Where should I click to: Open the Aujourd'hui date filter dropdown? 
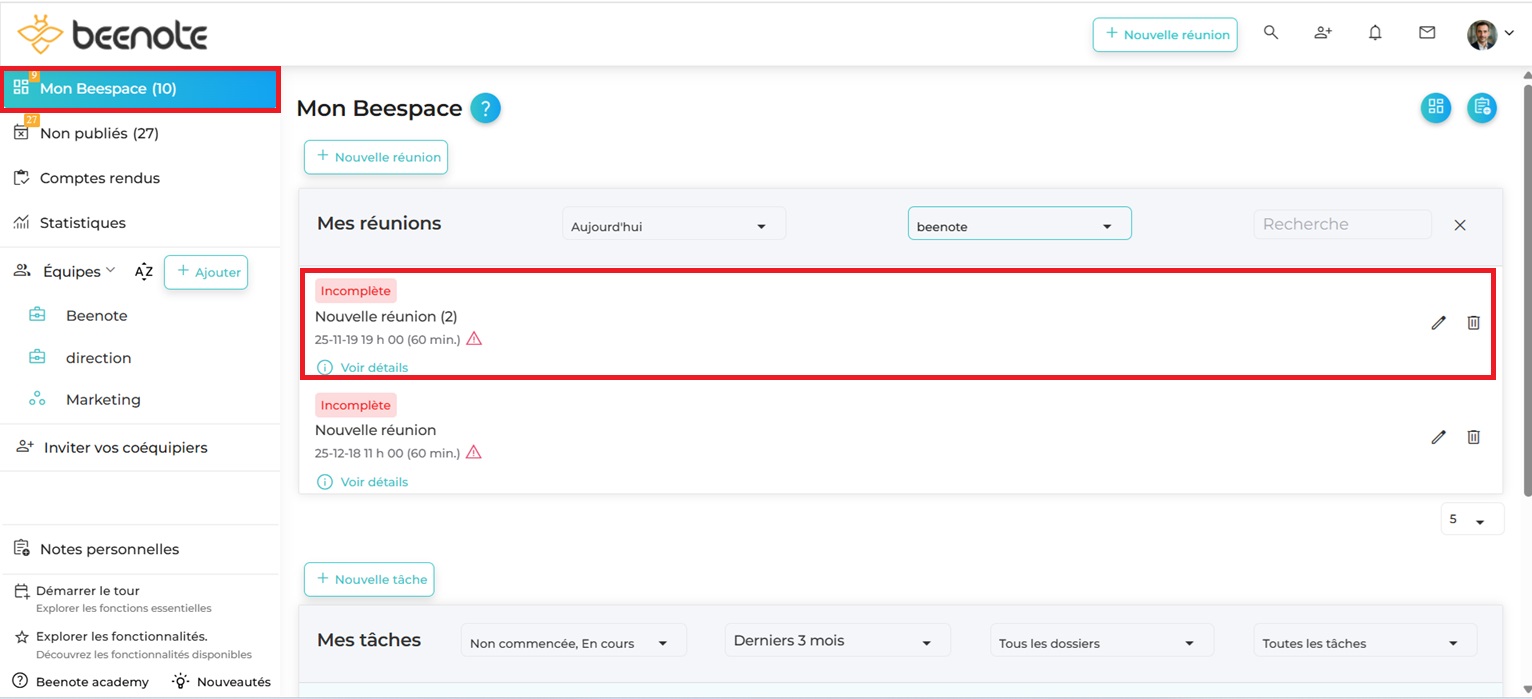point(674,226)
